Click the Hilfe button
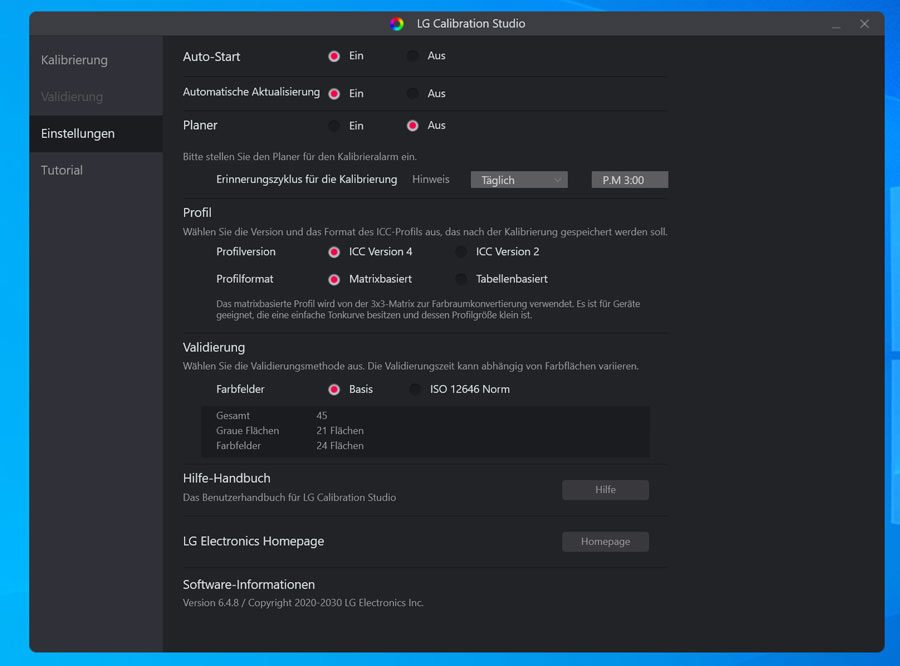Screen dimensions: 900x666 (606, 490)
